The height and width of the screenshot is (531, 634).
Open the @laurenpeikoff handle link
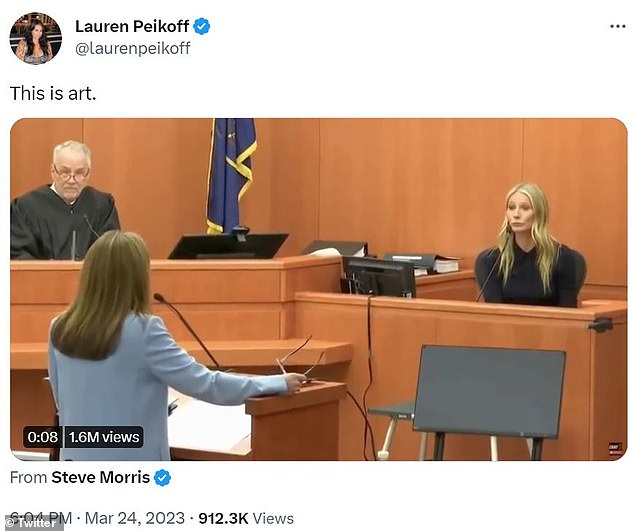[133, 48]
